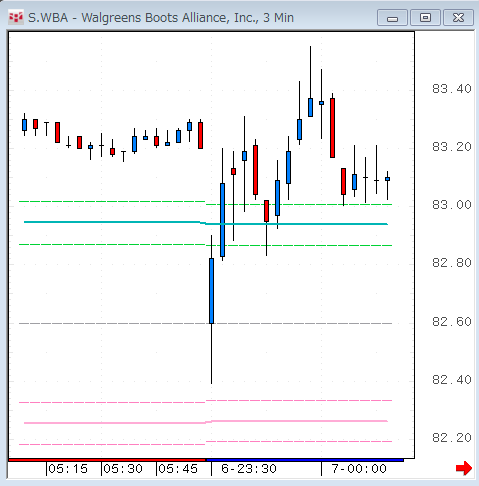Click the 82.20 price axis label
This screenshot has width=479, height=486.
[x=452, y=438]
